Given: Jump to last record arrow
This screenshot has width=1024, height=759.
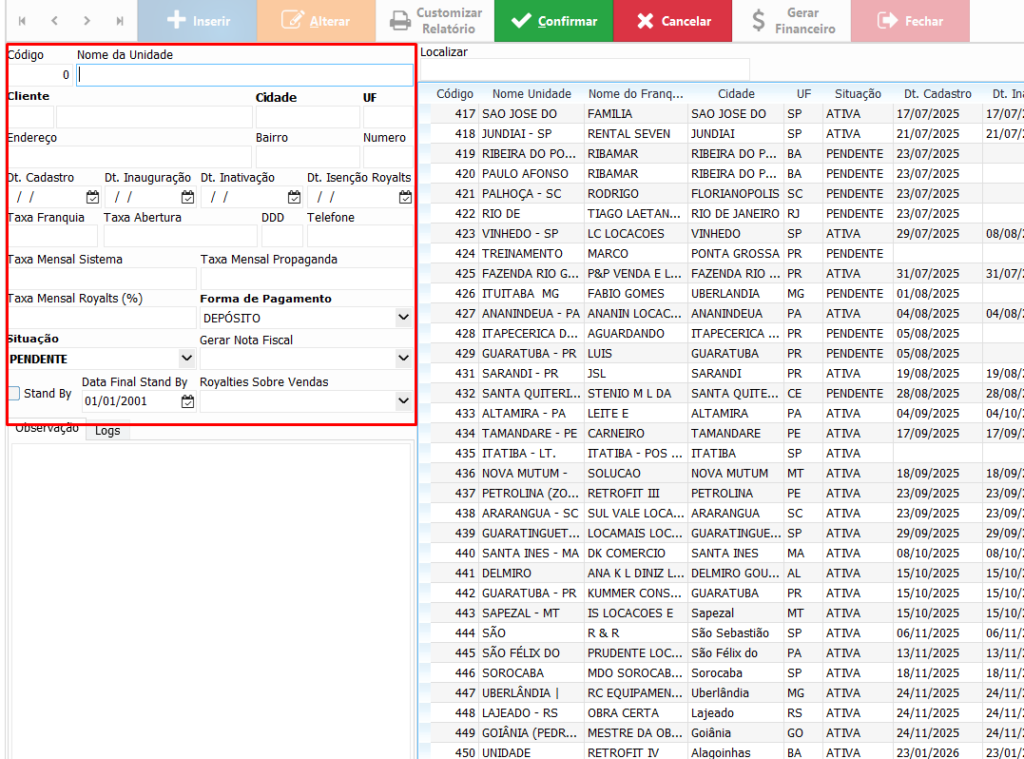Looking at the screenshot, I should 120,21.
